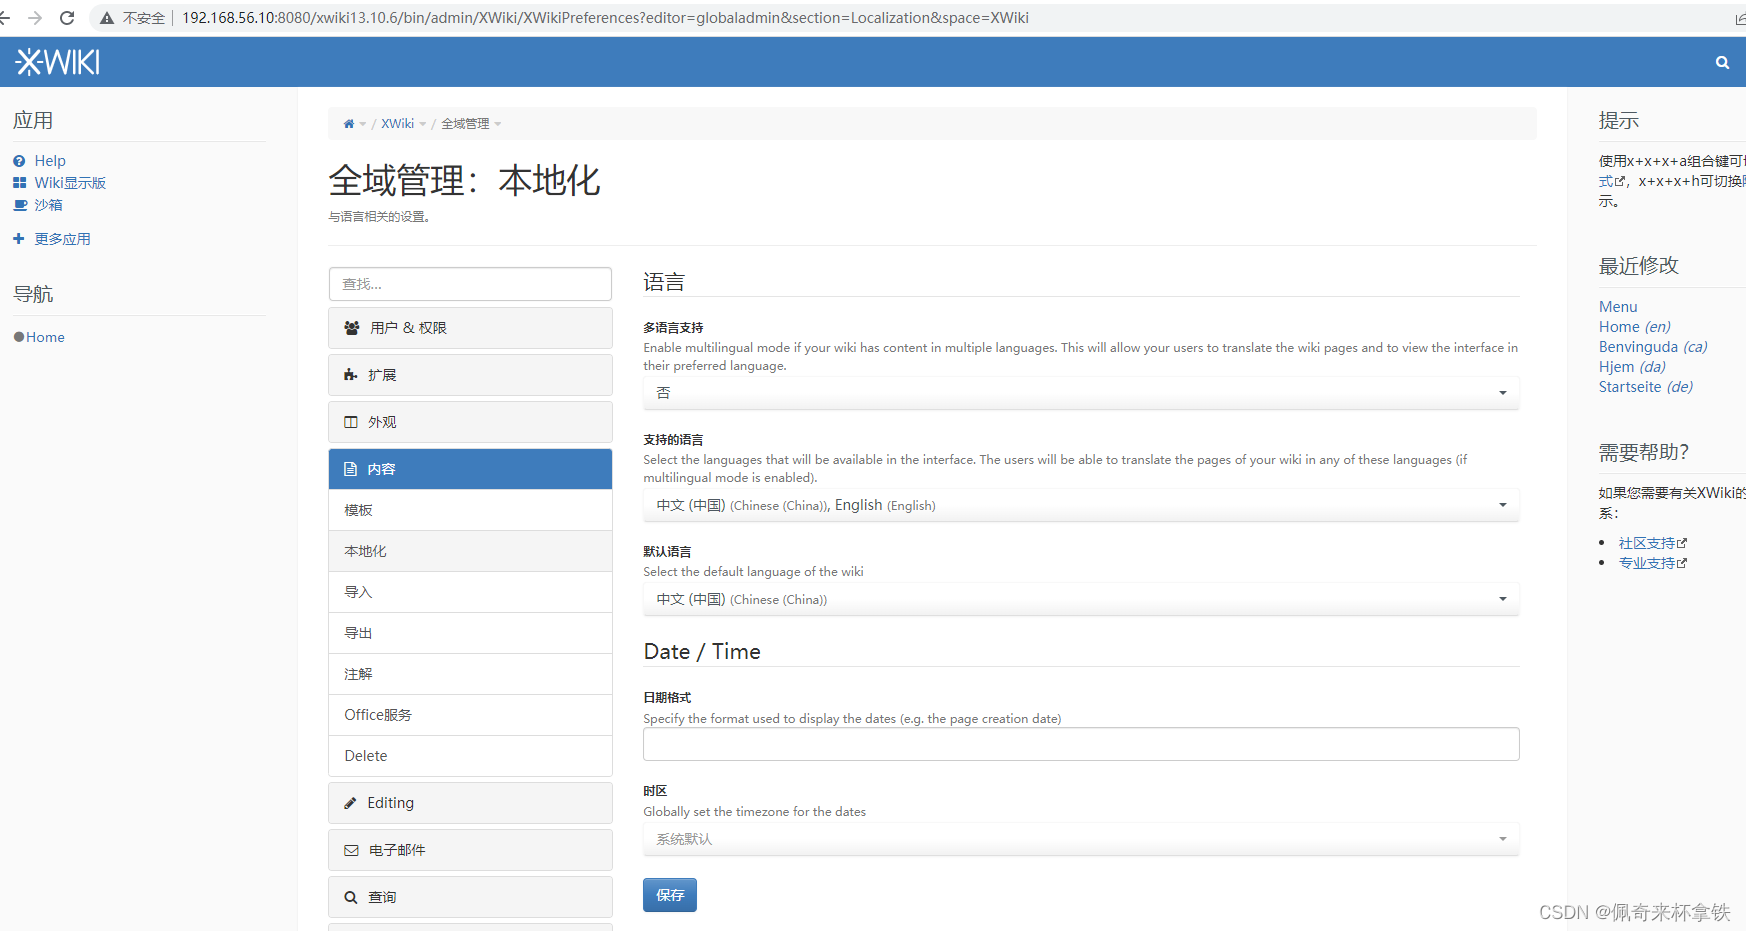Click the puzzle icon in 扩展
The width and height of the screenshot is (1746, 931).
(351, 375)
